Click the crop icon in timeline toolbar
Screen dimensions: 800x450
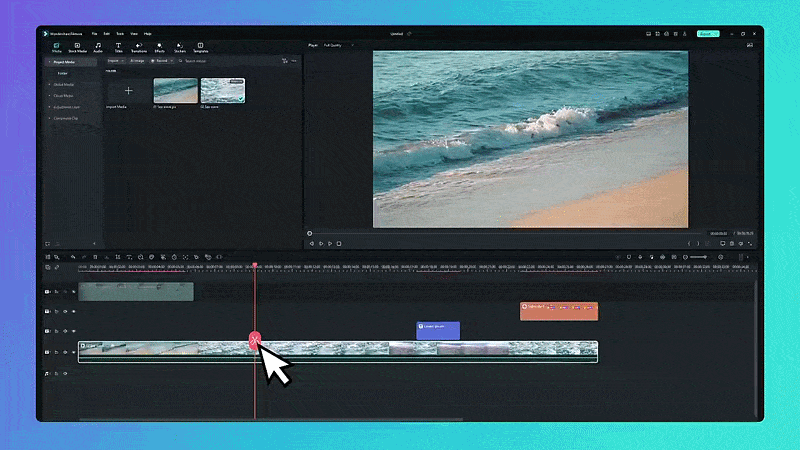tap(117, 257)
